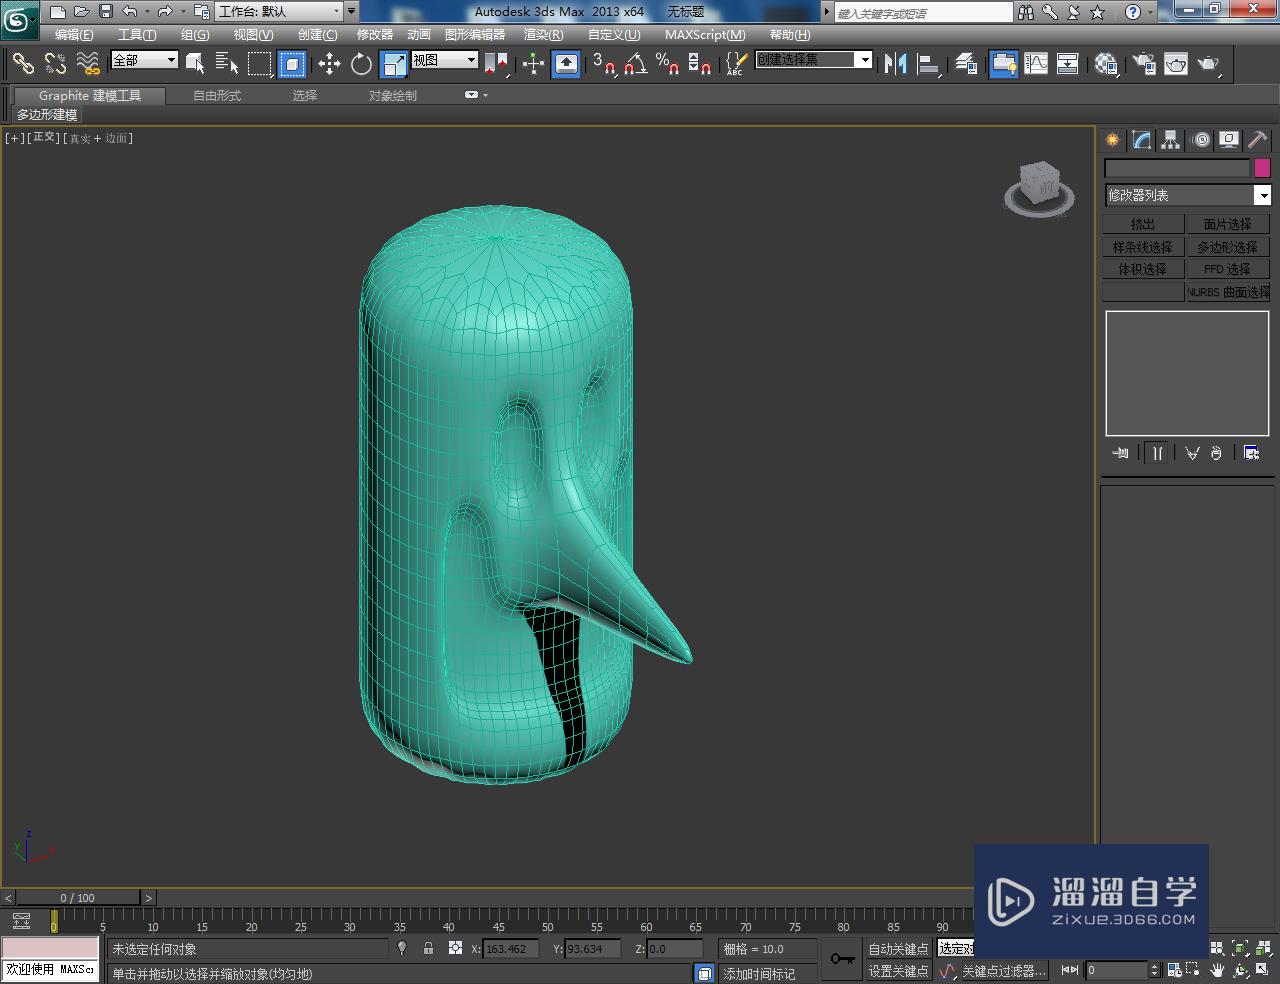
Task: Open Schematic View icon
Action: (x=1068, y=64)
